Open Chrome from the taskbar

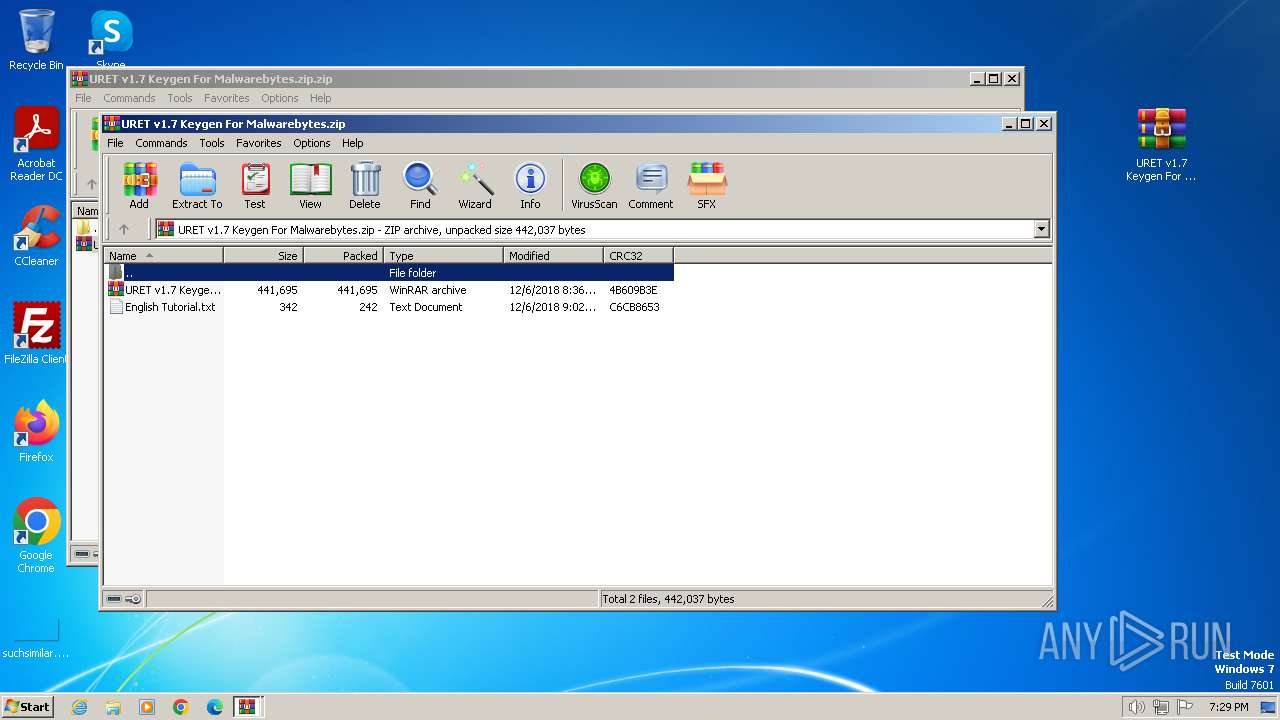click(x=181, y=707)
